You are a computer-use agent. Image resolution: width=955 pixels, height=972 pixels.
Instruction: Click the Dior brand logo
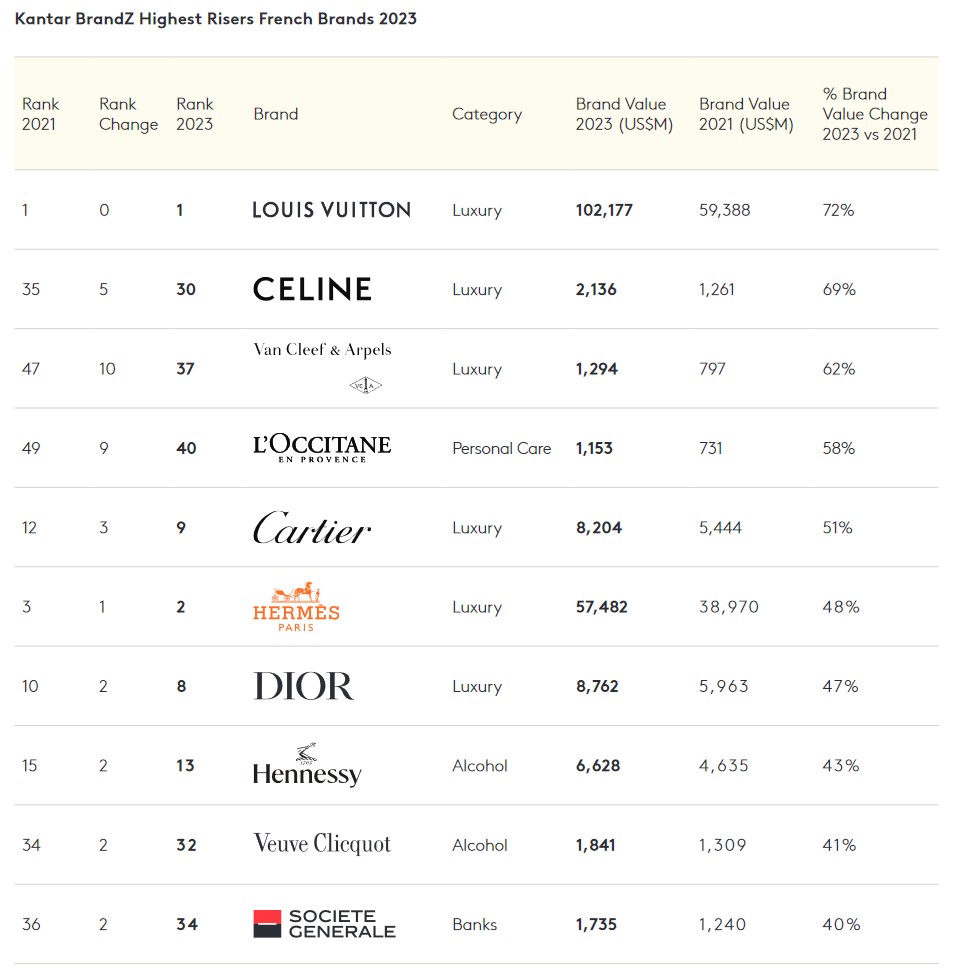(x=303, y=686)
